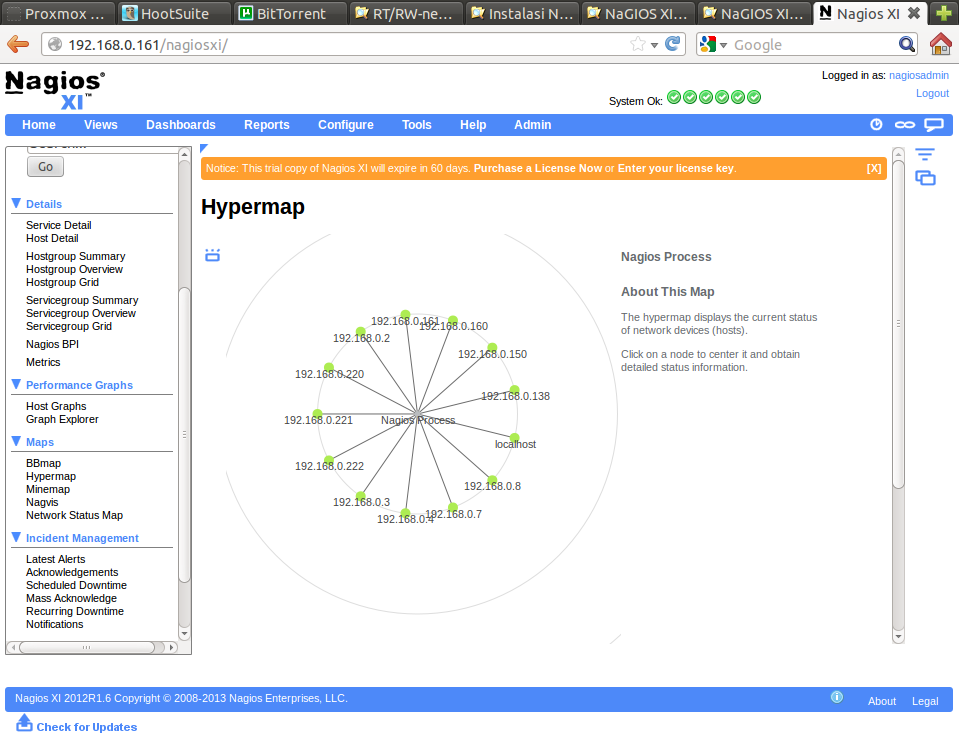The width and height of the screenshot is (959, 744).
Task: Click the Check for Updates upload icon
Action: pyautogui.click(x=25, y=723)
